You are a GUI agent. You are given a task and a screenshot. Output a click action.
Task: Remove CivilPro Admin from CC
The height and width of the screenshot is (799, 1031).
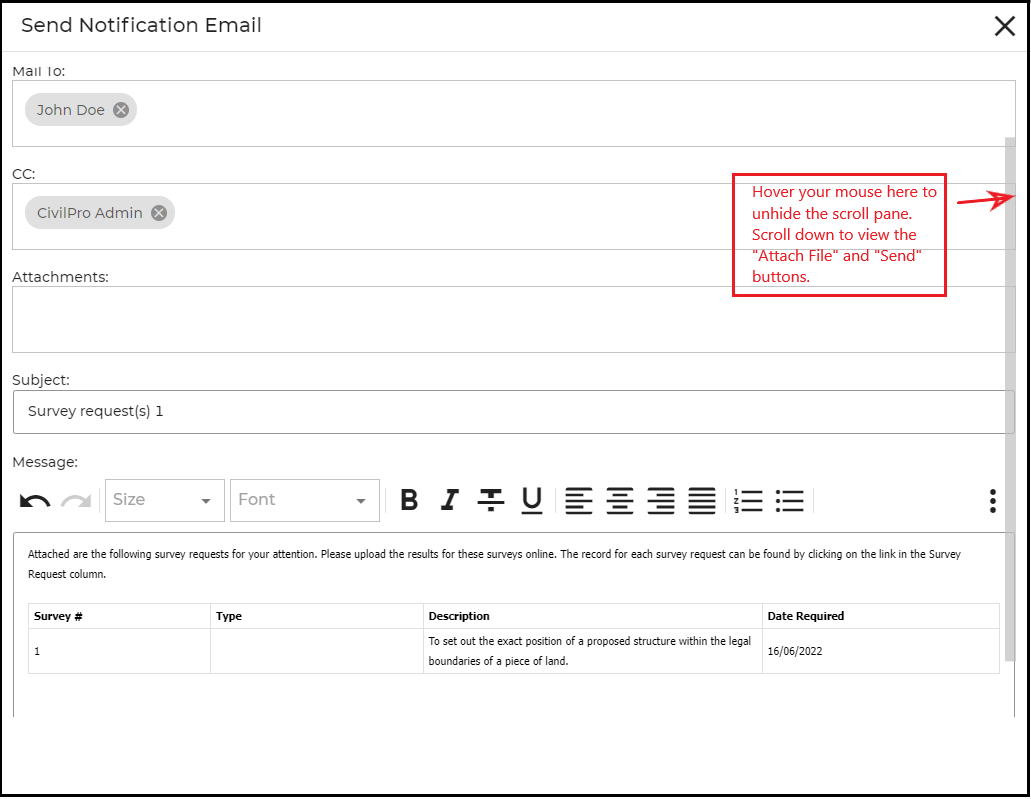159,213
